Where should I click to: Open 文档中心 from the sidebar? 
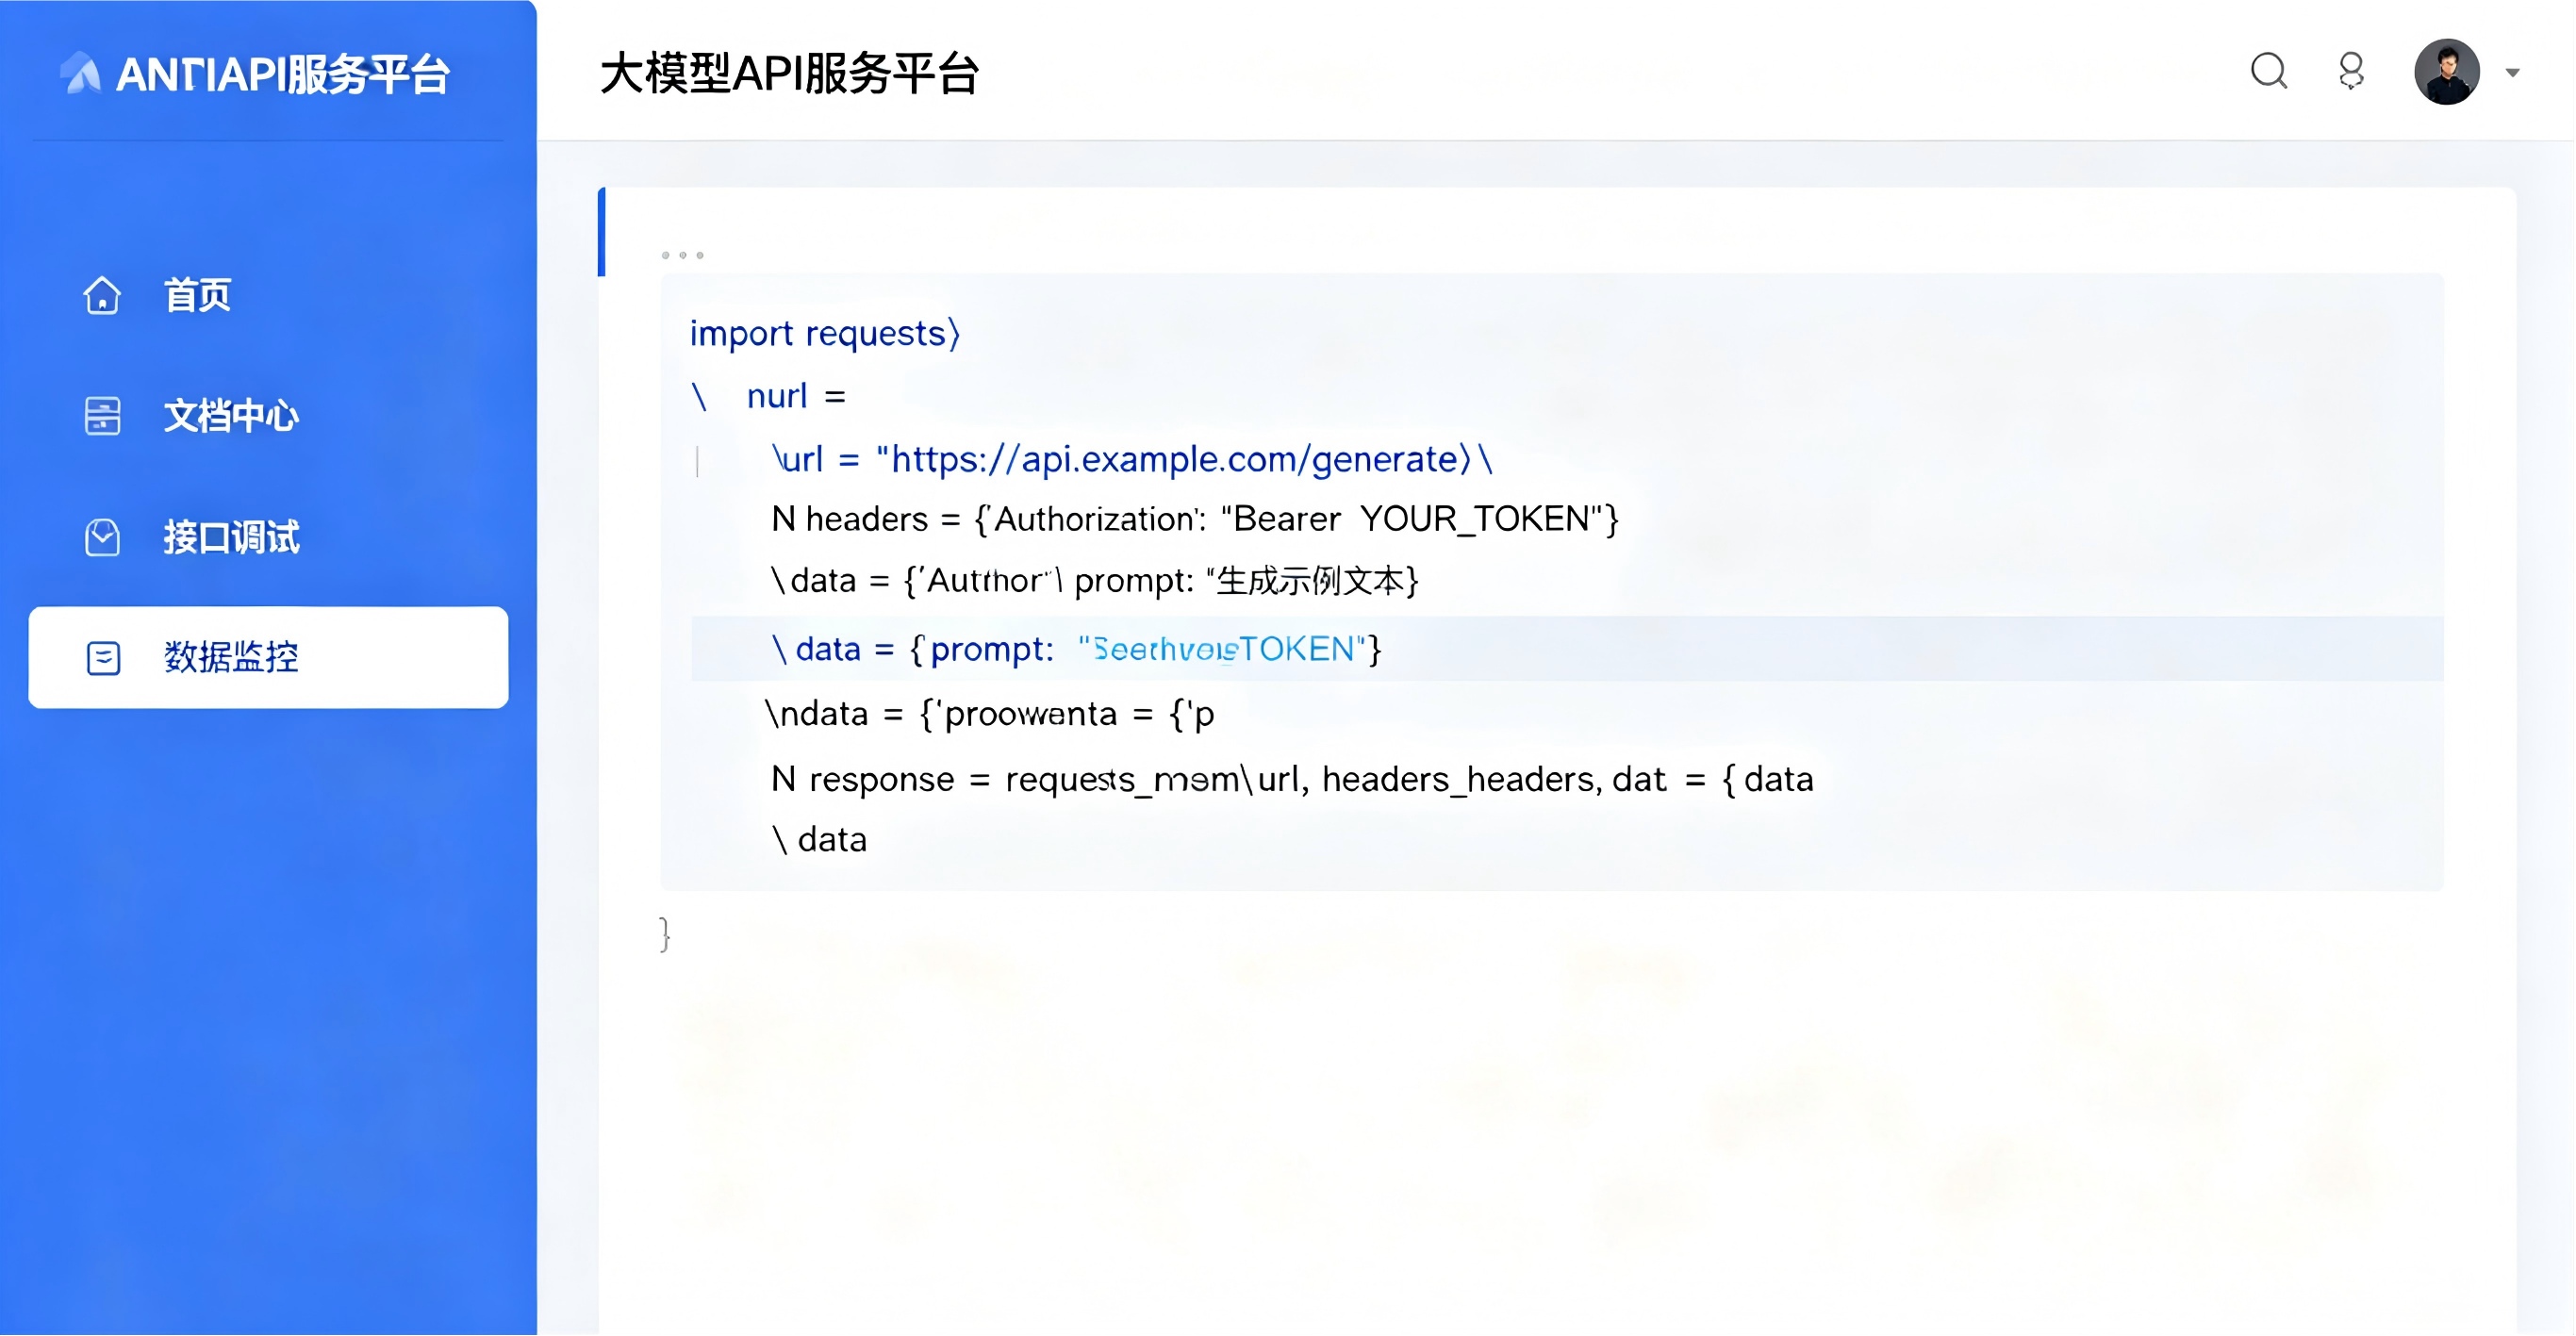coord(231,416)
